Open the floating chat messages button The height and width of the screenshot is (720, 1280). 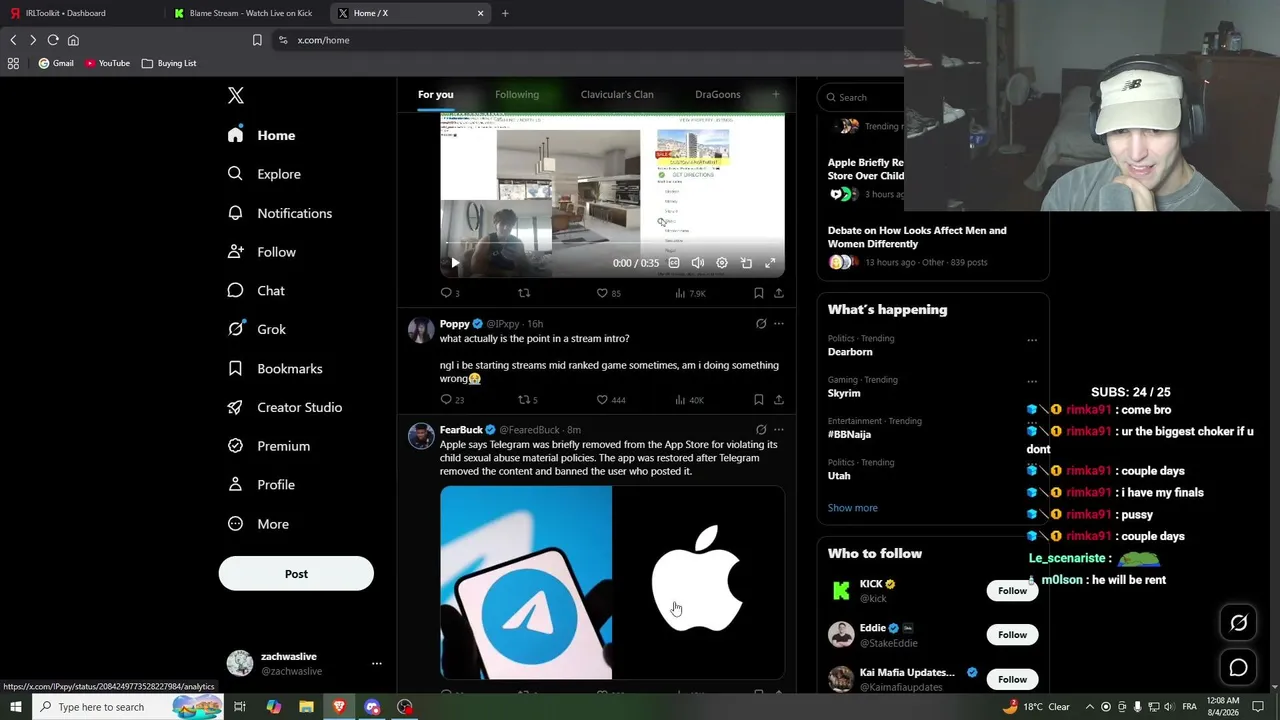click(1238, 667)
